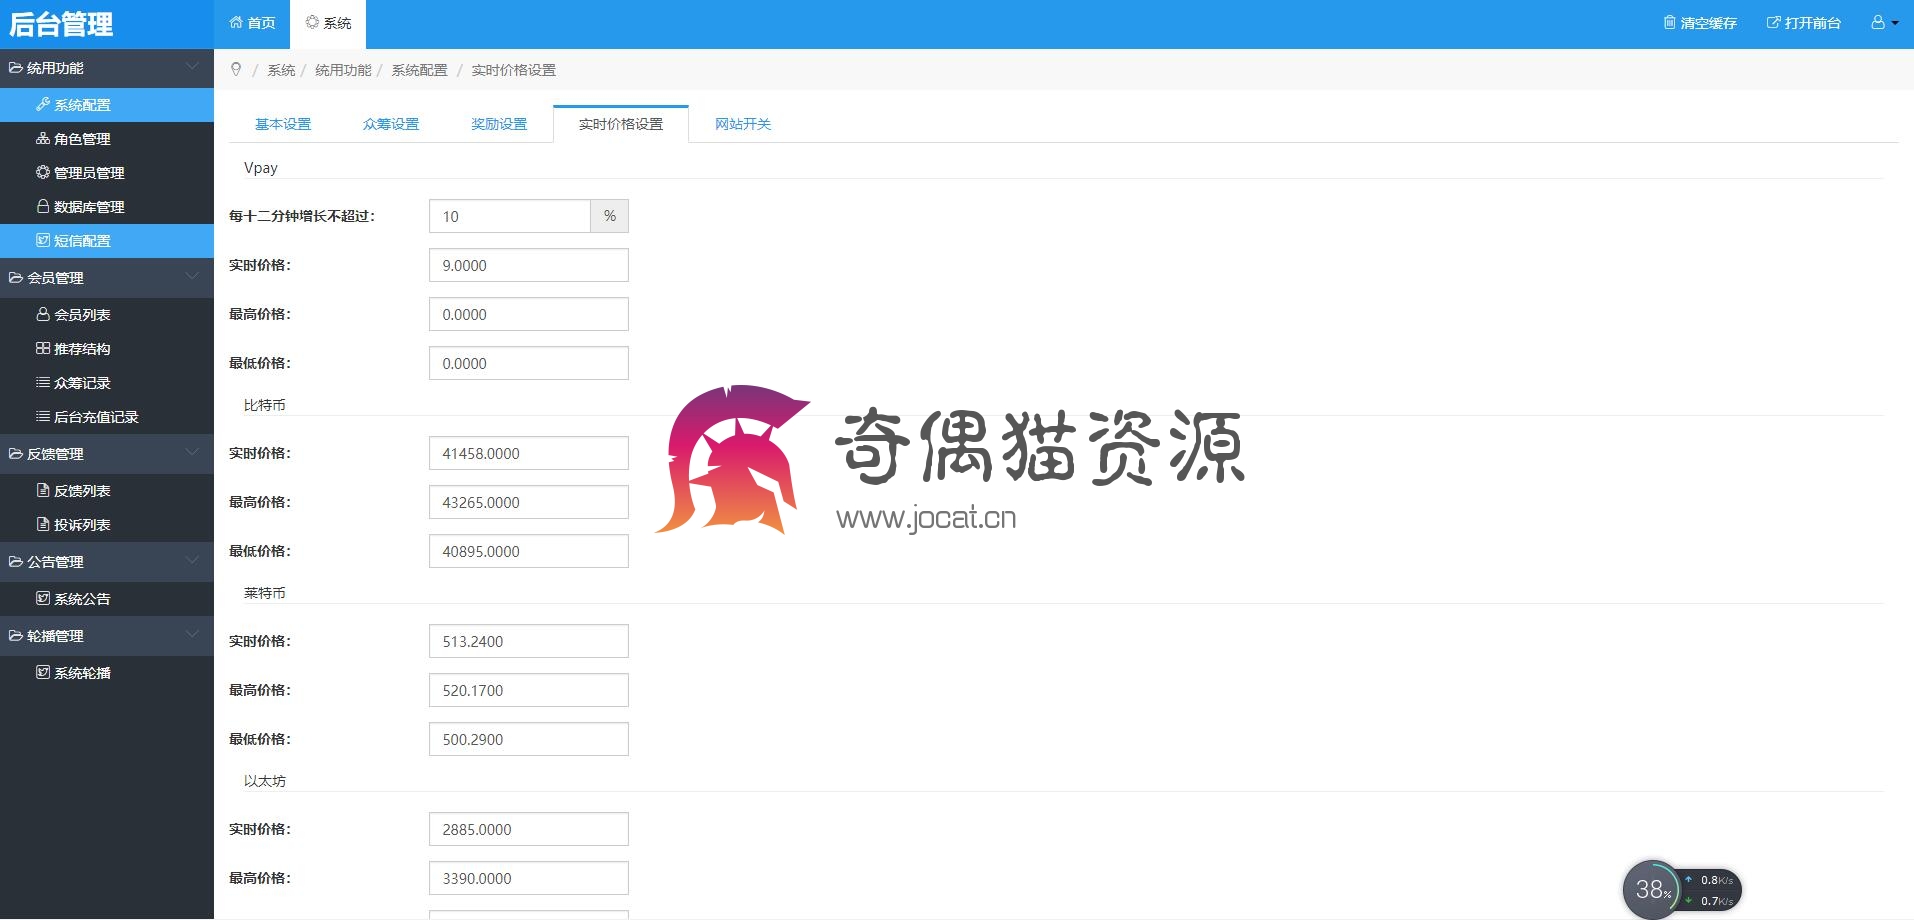Click the 清空缓存 trash icon
1914x920 pixels.
[1669, 22]
